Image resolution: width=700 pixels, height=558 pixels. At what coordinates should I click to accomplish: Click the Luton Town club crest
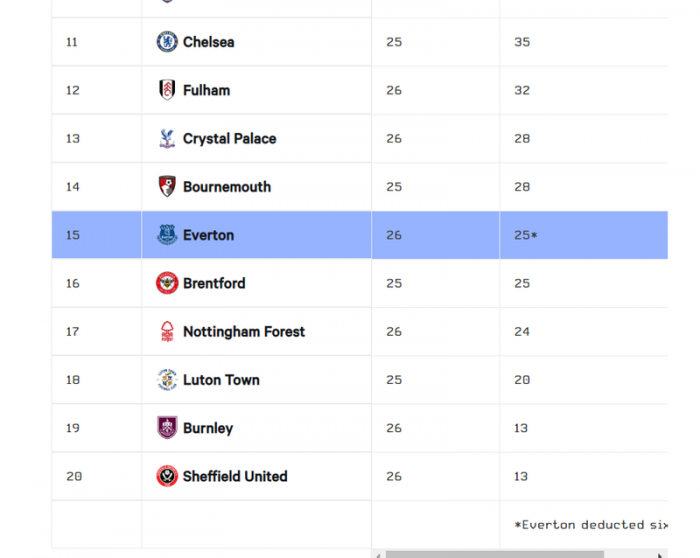click(x=167, y=380)
